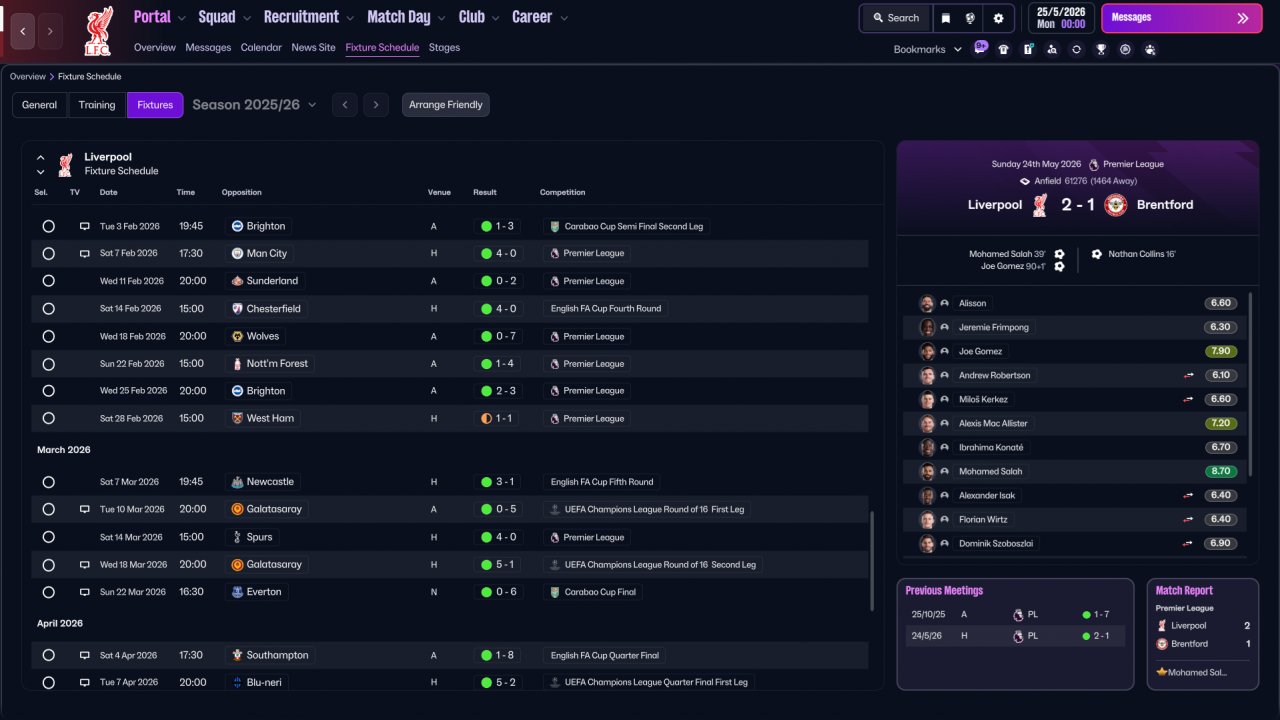Select the Man City fixture radio button
Image resolution: width=1280 pixels, height=720 pixels.
[x=48, y=254]
